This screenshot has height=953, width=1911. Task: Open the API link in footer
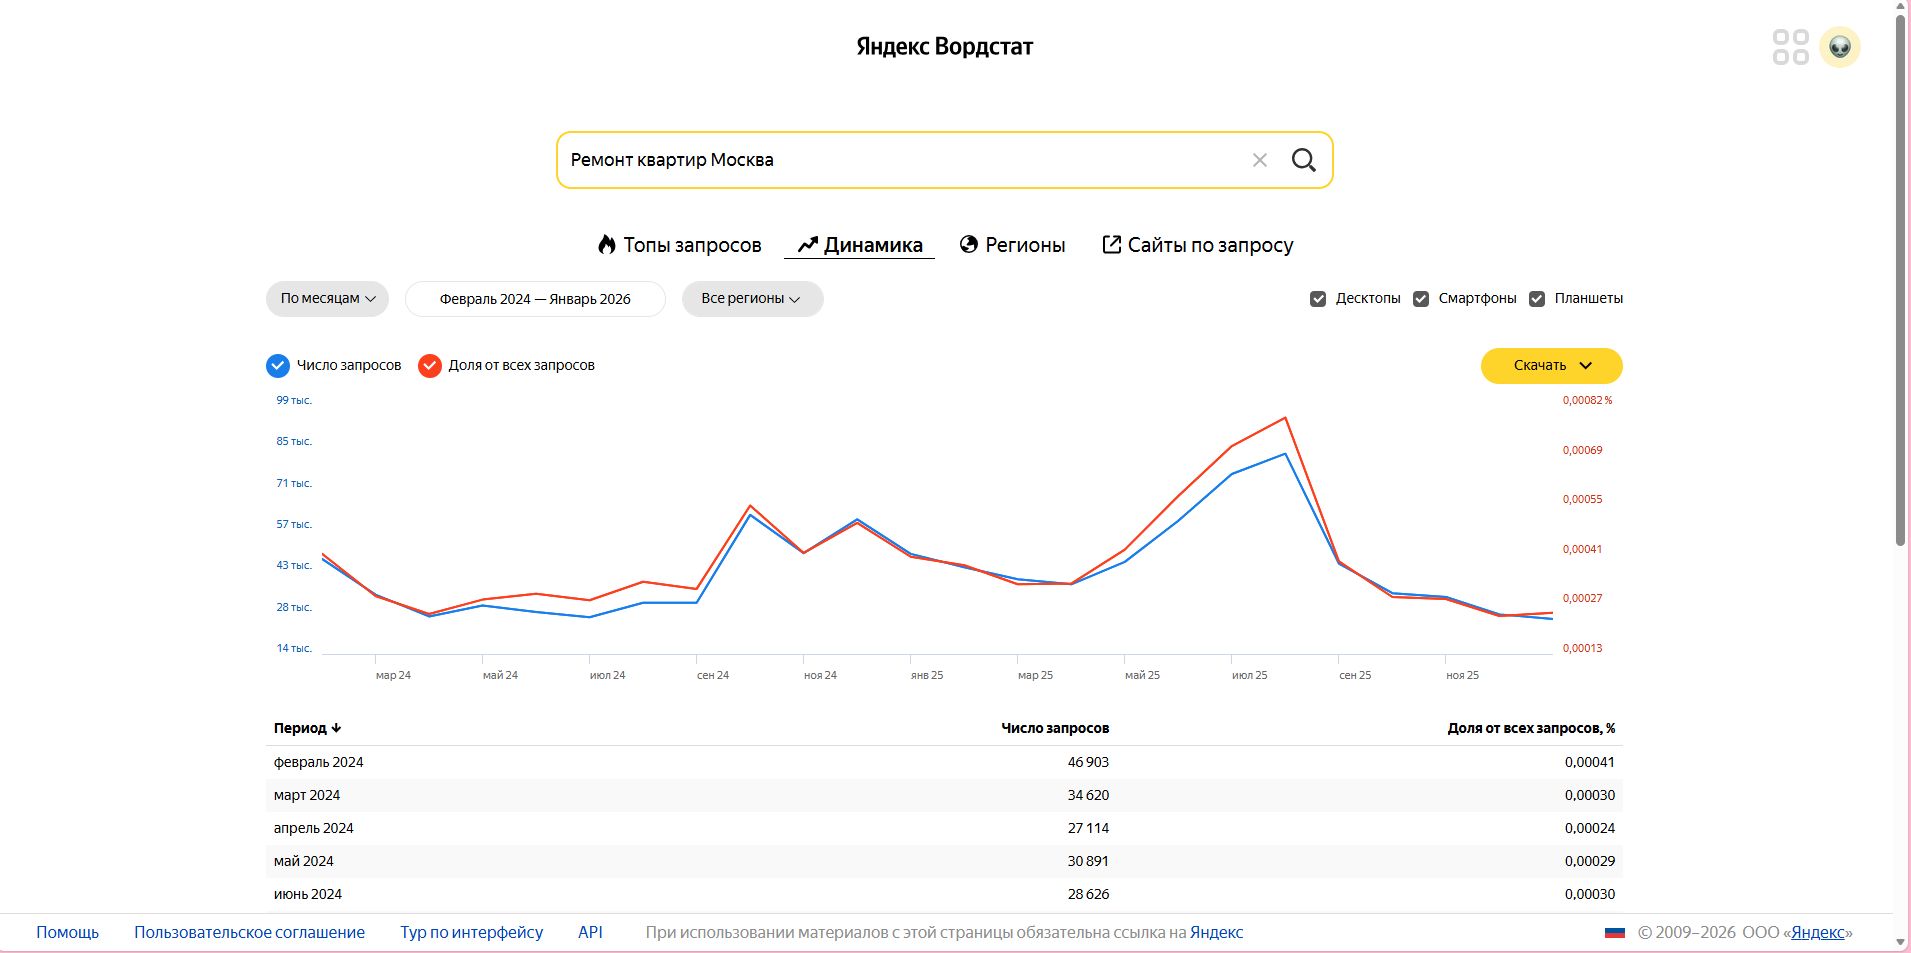[590, 932]
